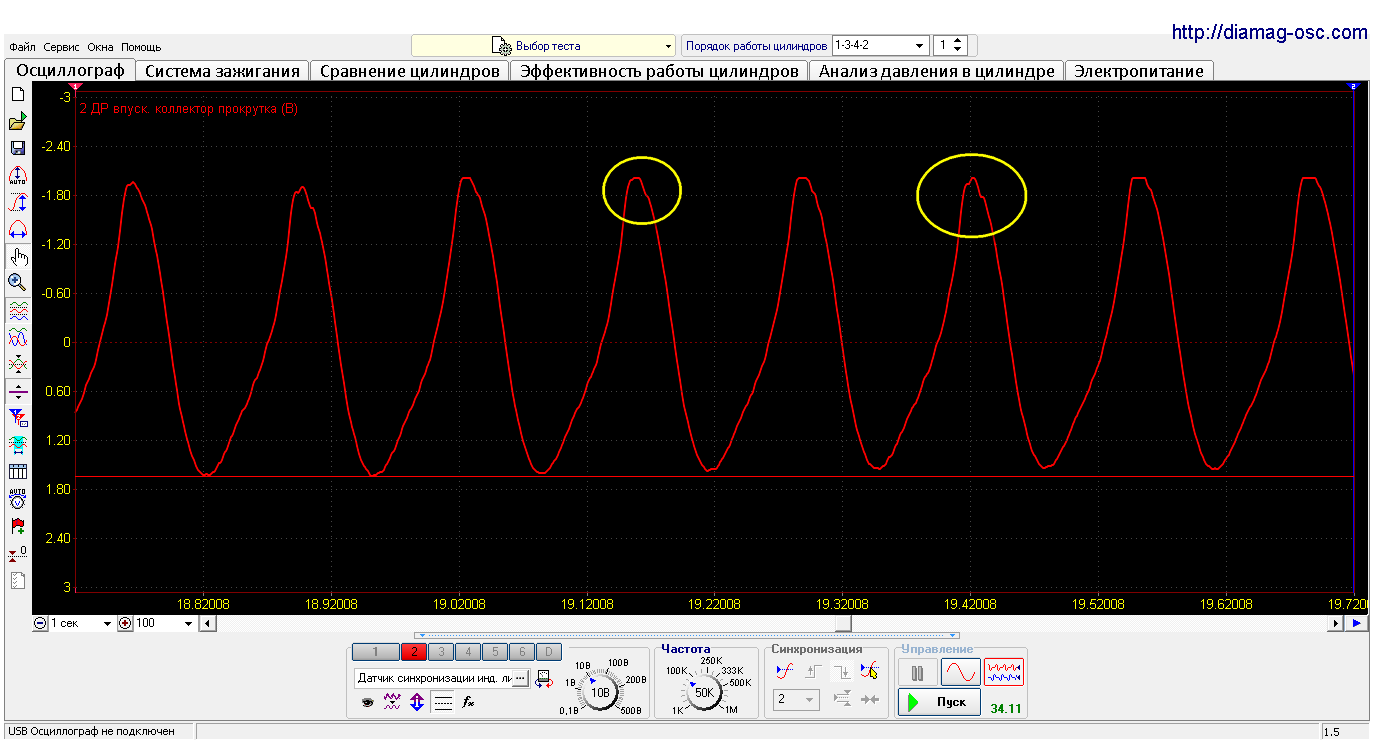This screenshot has width=1382, height=744.
Task: Toggle channel 3 button
Action: (x=441, y=652)
